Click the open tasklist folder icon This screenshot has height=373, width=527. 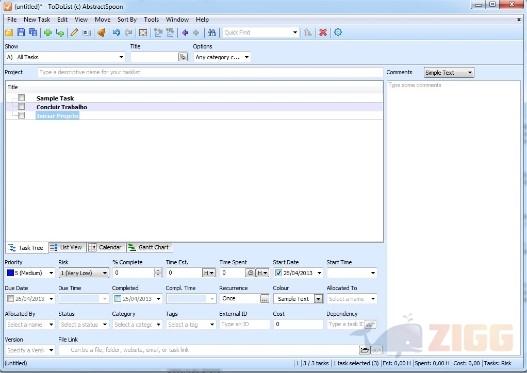click(9, 33)
